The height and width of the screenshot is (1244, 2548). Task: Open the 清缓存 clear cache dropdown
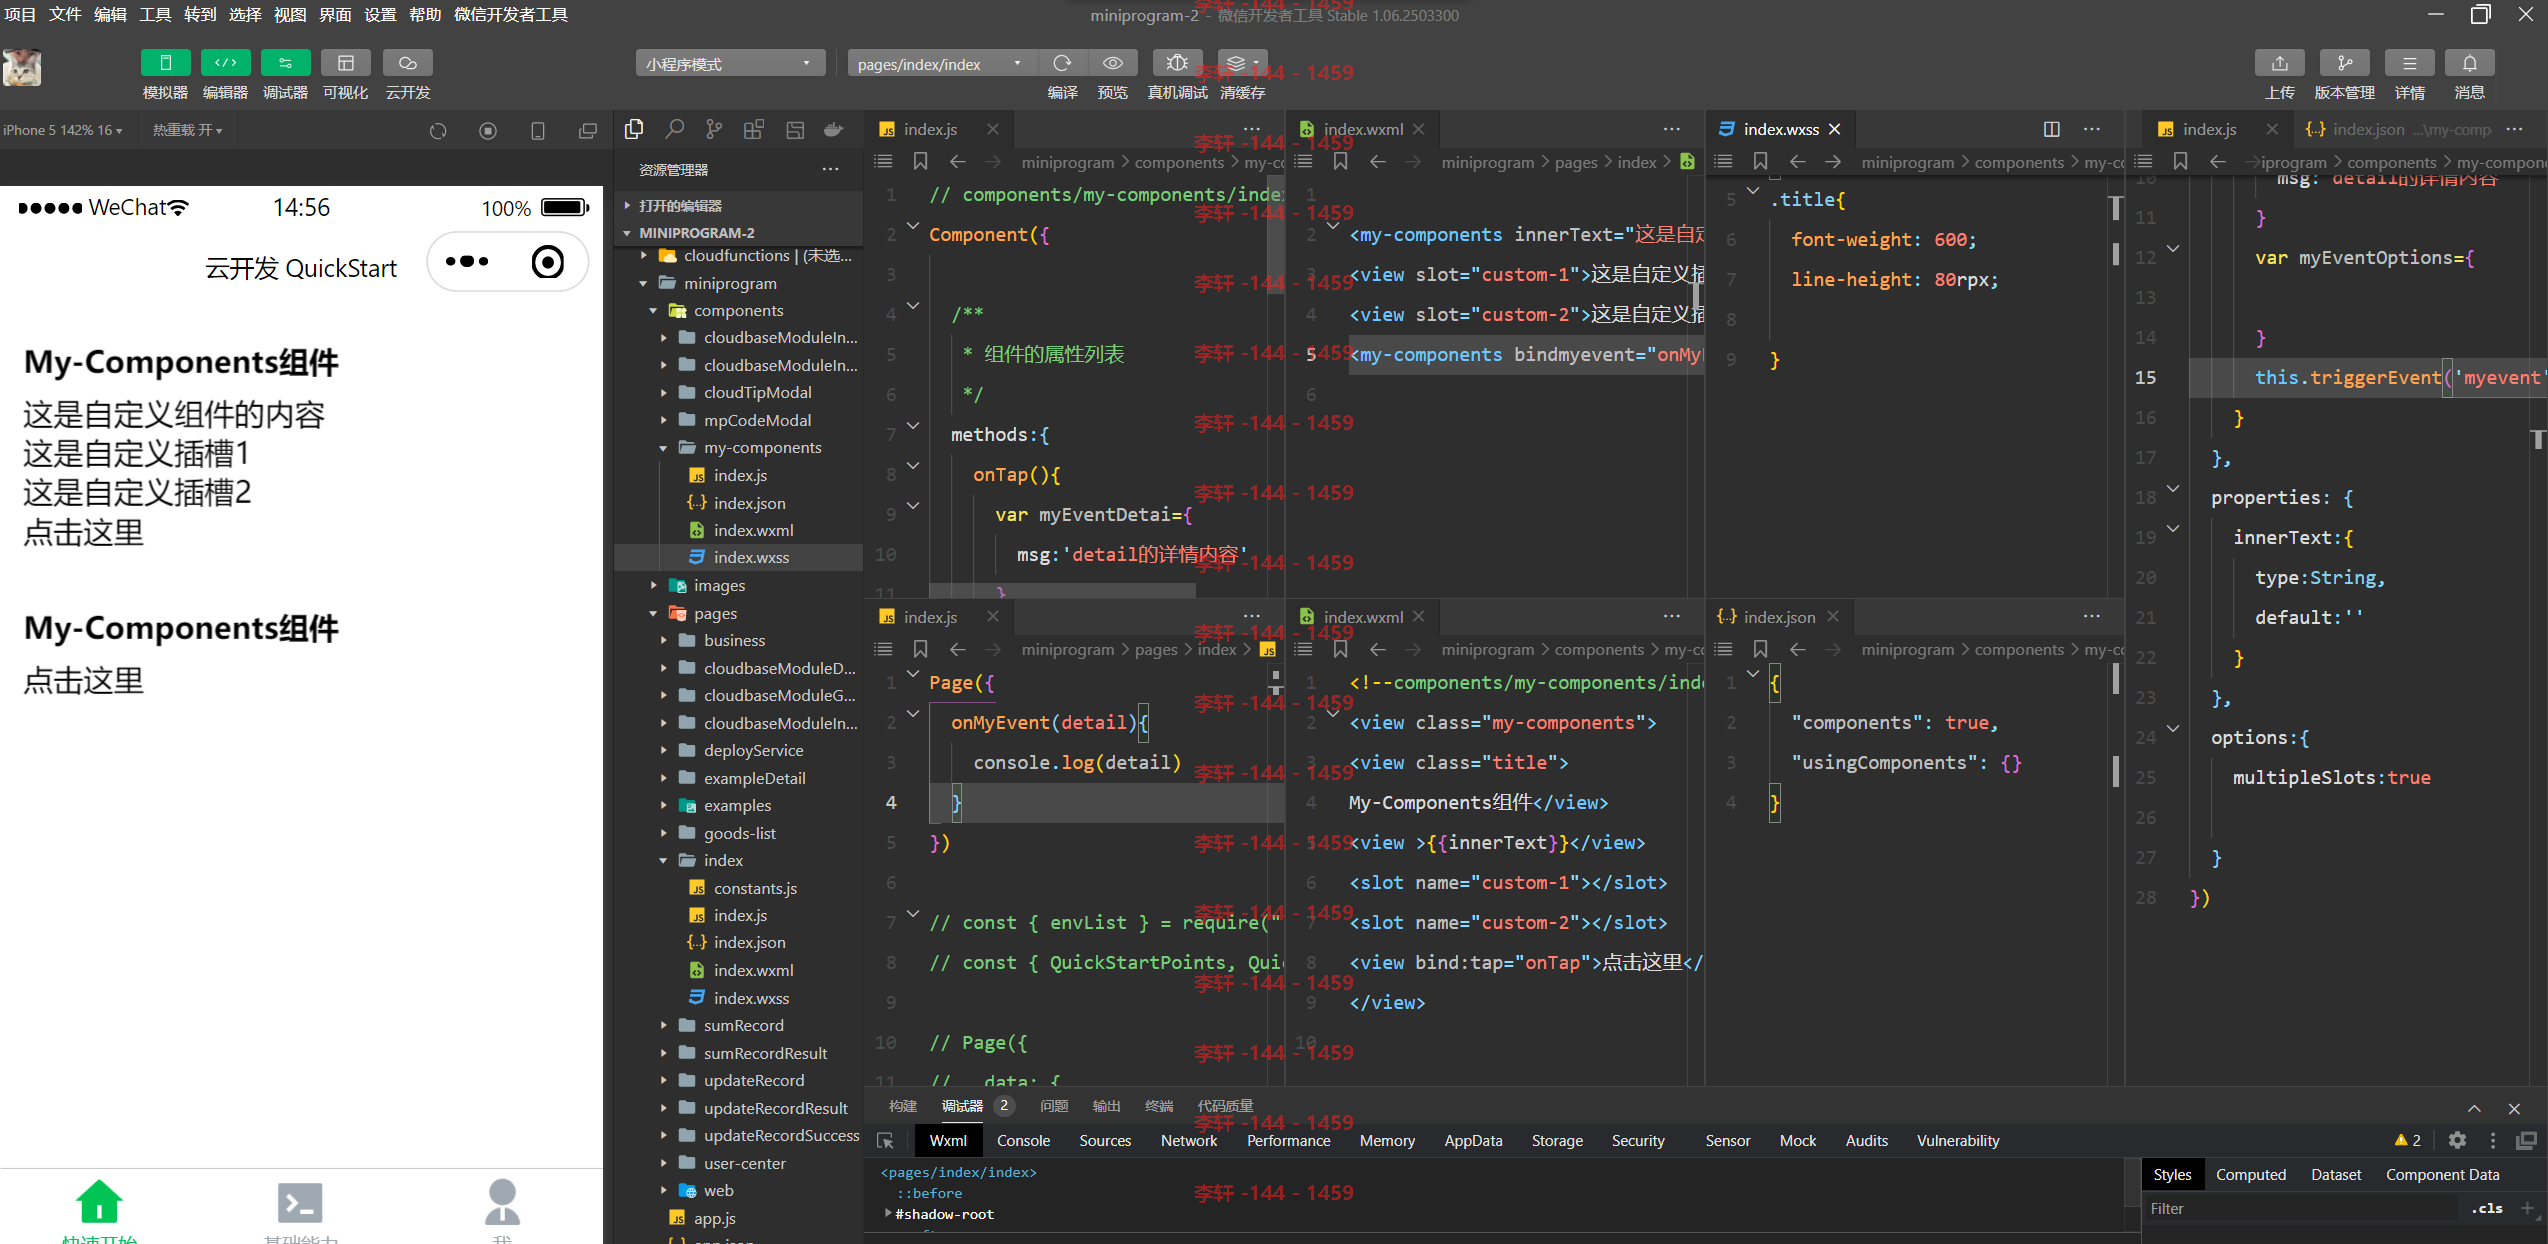click(x=1242, y=63)
